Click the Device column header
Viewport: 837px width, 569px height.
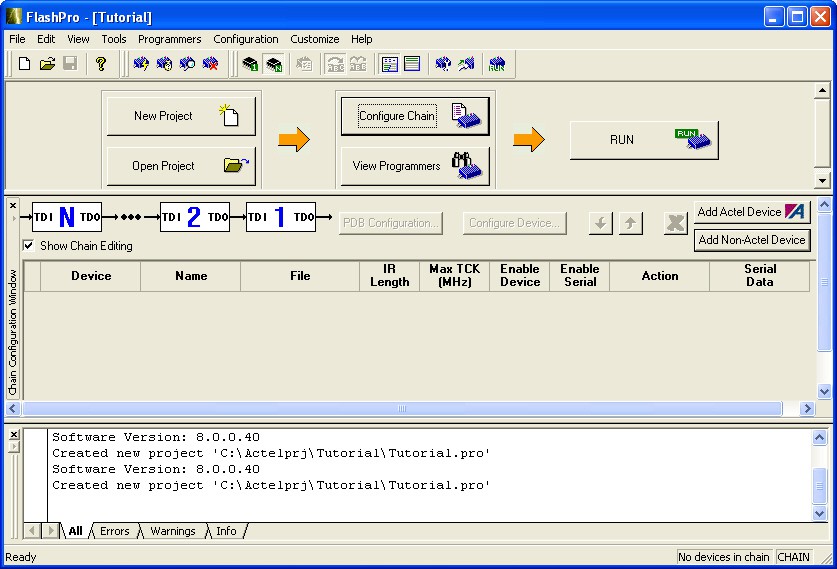(91, 276)
